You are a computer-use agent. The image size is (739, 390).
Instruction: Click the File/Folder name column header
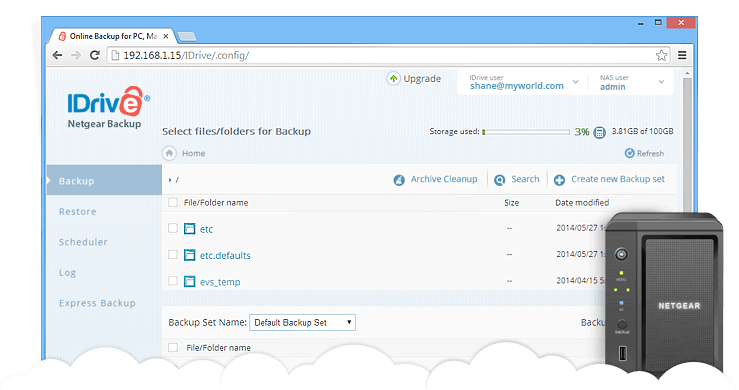click(x=216, y=203)
